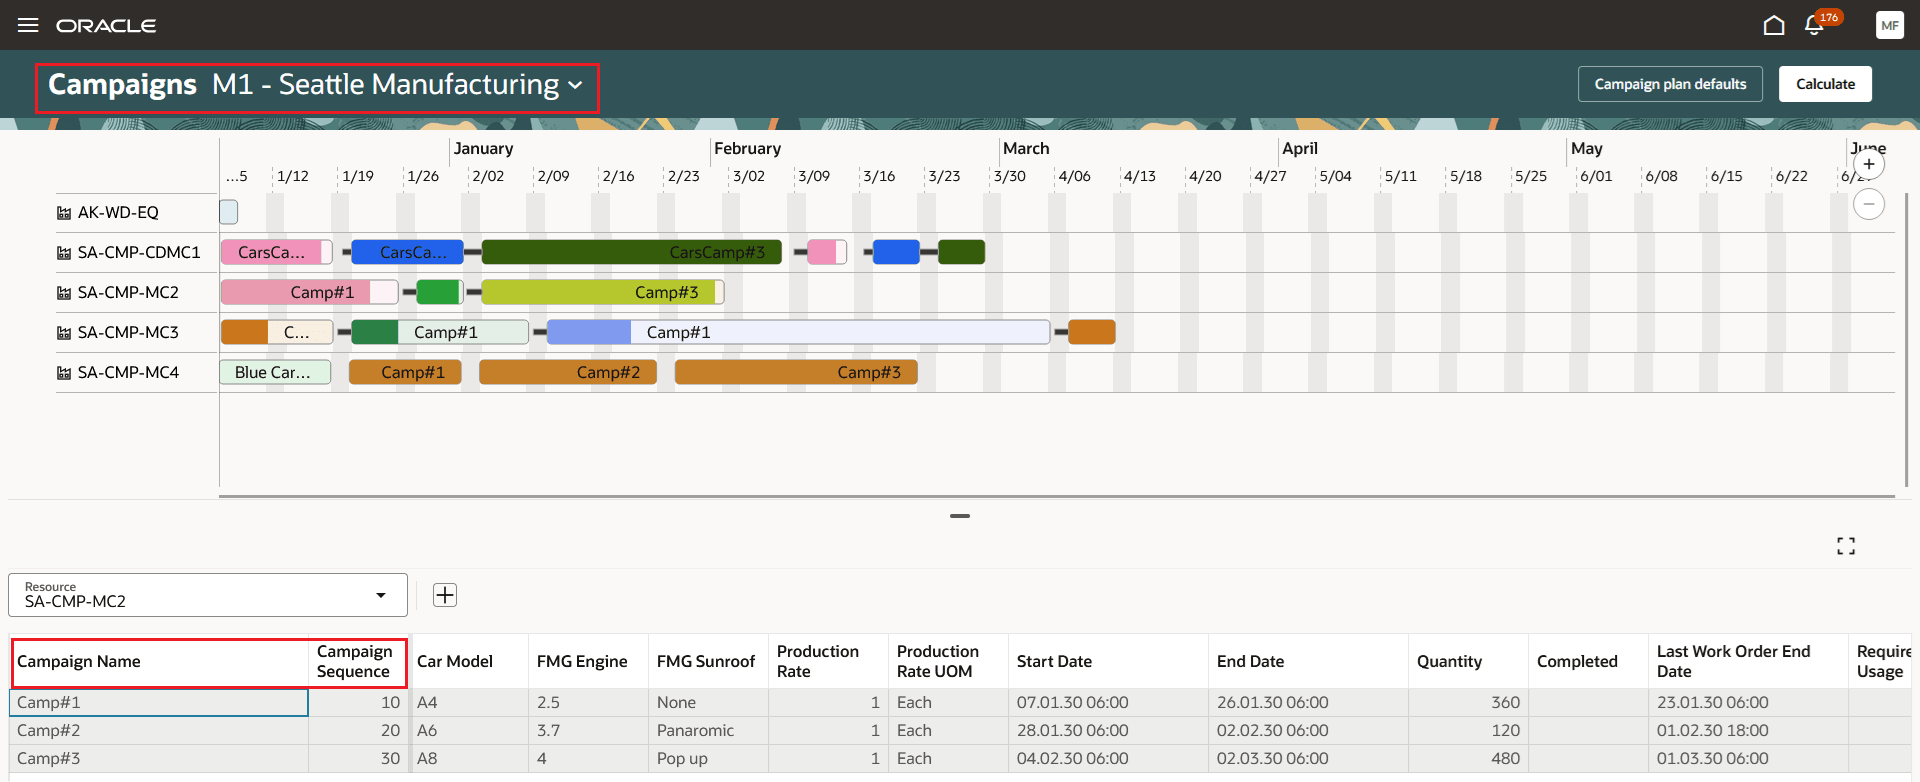The width and height of the screenshot is (1920, 782).
Task: Click the Gantt horizontal scrollbar
Action: click(x=1057, y=496)
